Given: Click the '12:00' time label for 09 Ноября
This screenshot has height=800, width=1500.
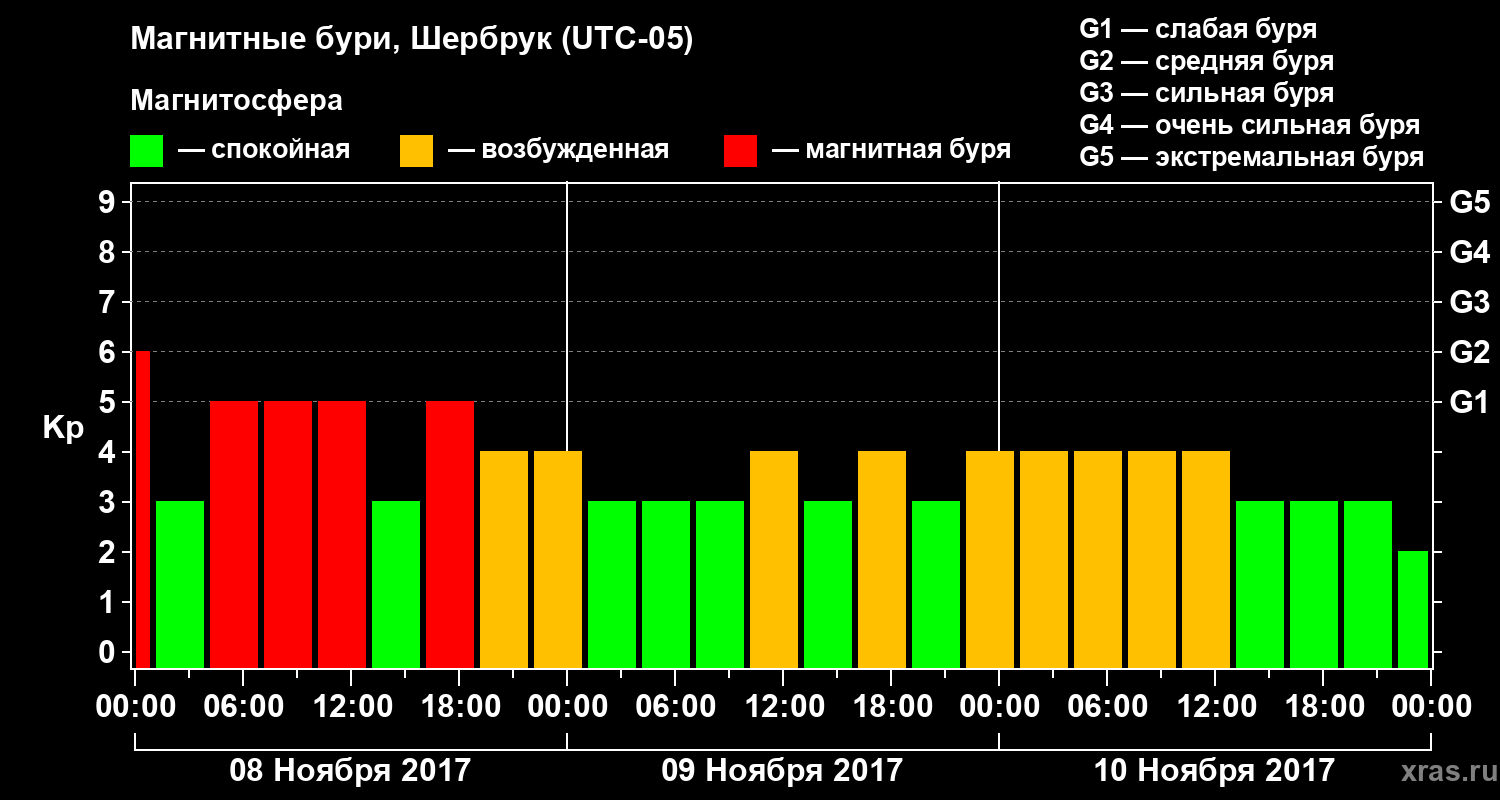Looking at the screenshot, I should [x=783, y=707].
